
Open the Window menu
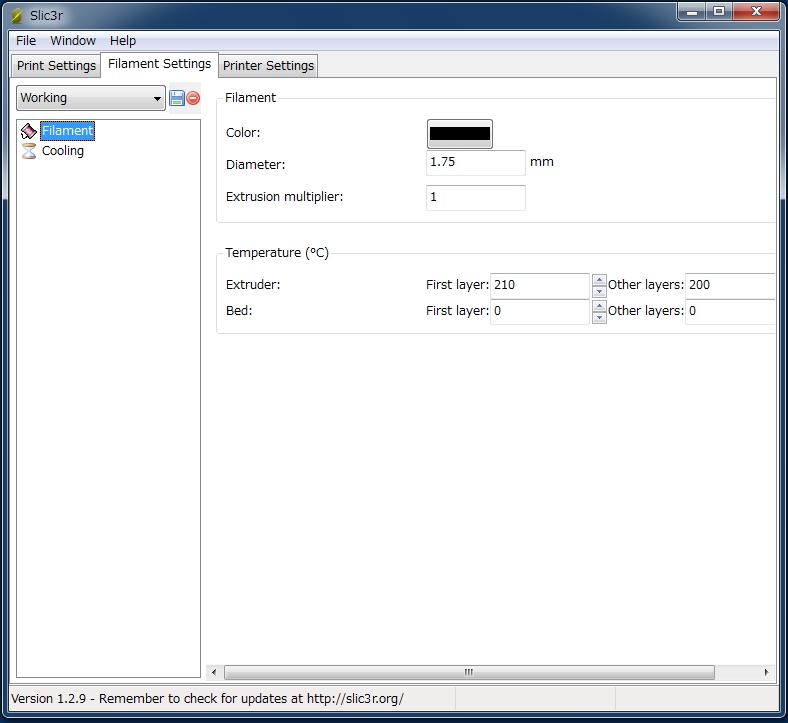click(73, 41)
